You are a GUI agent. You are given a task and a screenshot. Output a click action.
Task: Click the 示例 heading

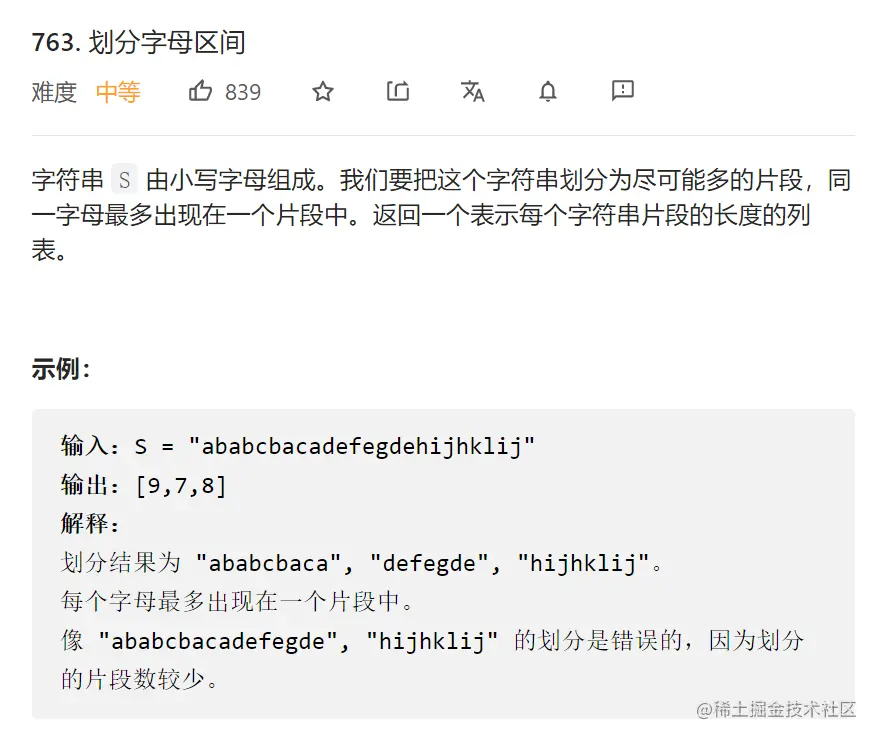[60, 369]
